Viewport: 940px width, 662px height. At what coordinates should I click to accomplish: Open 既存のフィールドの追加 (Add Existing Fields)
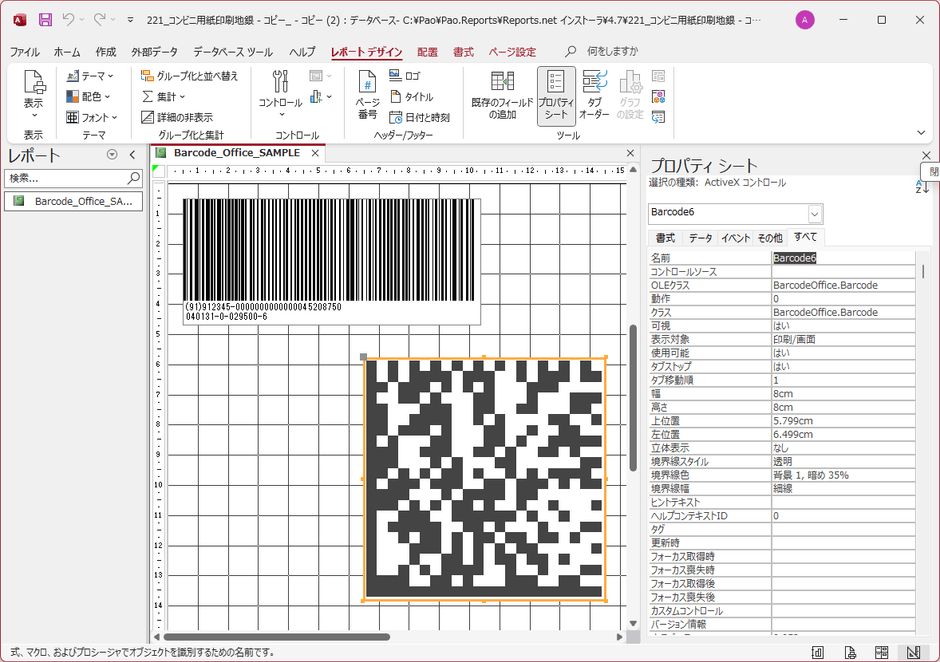(x=502, y=96)
